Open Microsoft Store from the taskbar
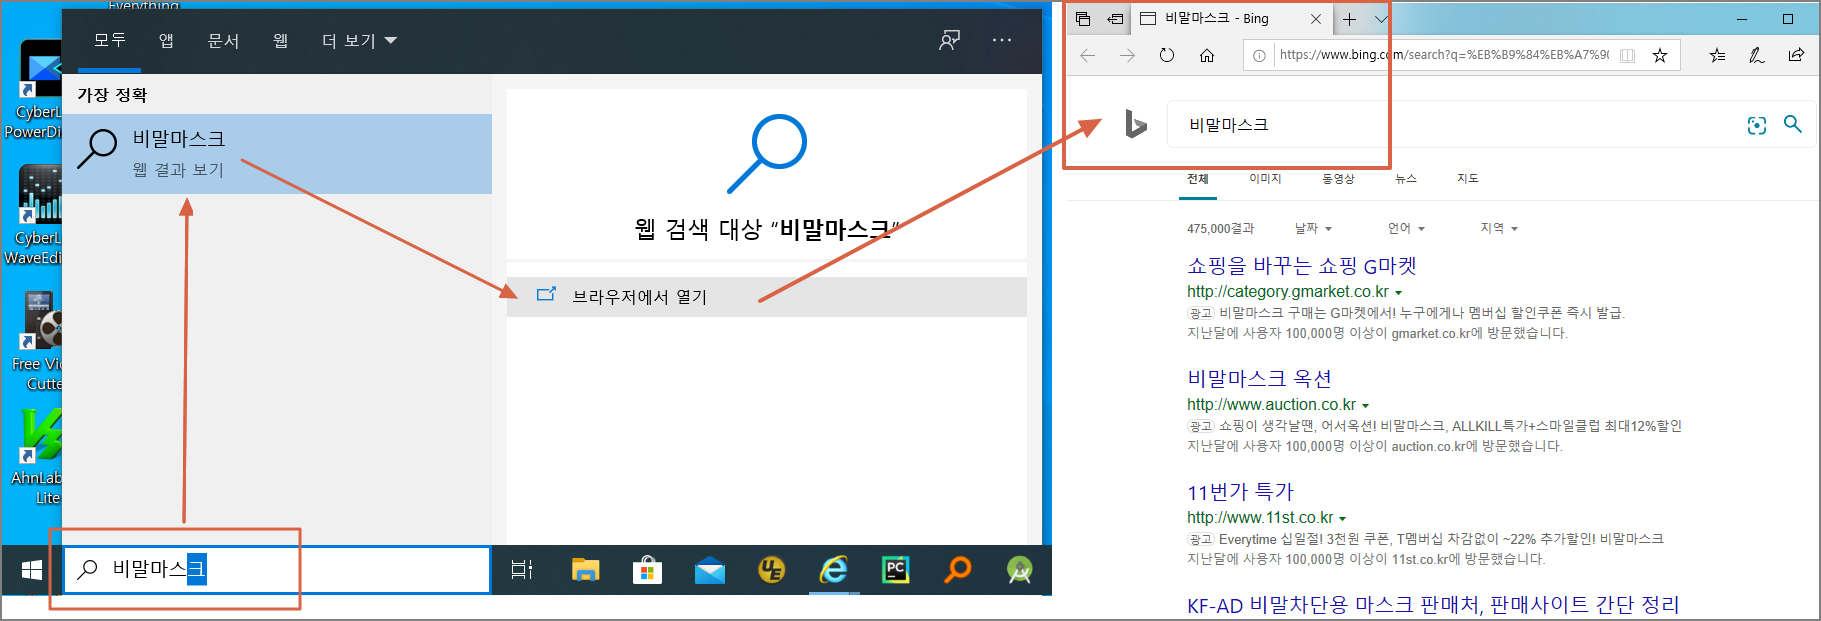Screen dimensions: 1821x621 647,570
